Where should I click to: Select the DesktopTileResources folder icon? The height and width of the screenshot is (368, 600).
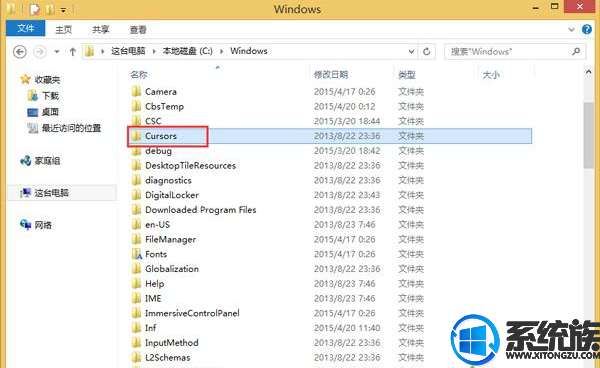136,165
